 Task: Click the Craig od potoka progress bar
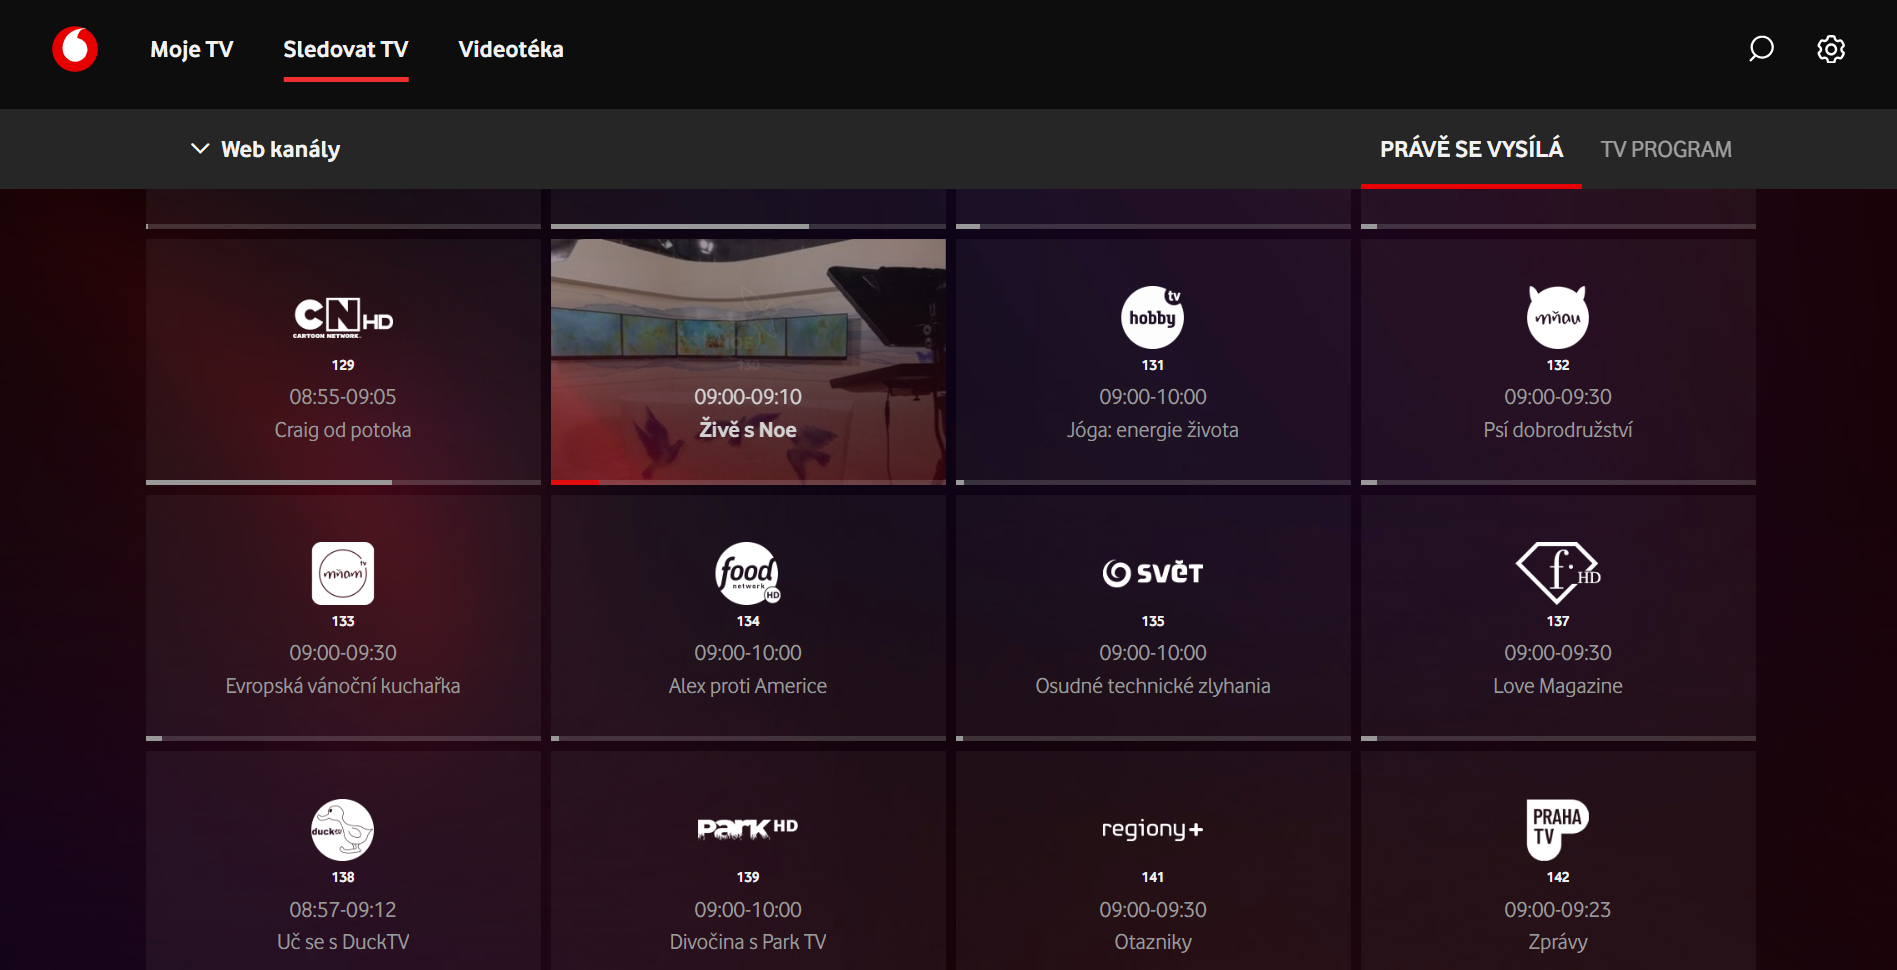(x=342, y=482)
